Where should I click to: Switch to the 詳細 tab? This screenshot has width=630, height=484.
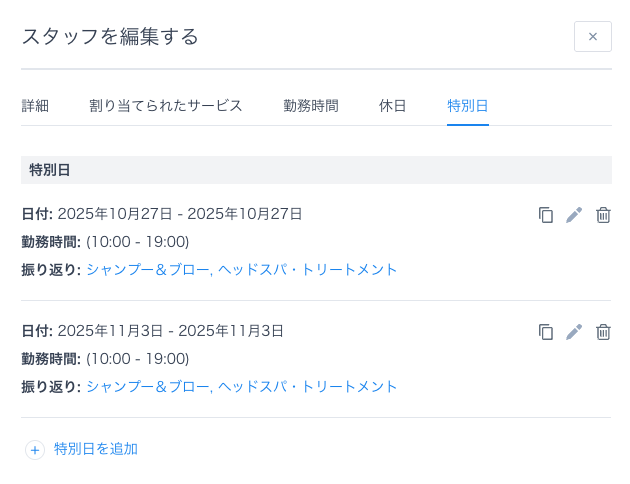(35, 106)
